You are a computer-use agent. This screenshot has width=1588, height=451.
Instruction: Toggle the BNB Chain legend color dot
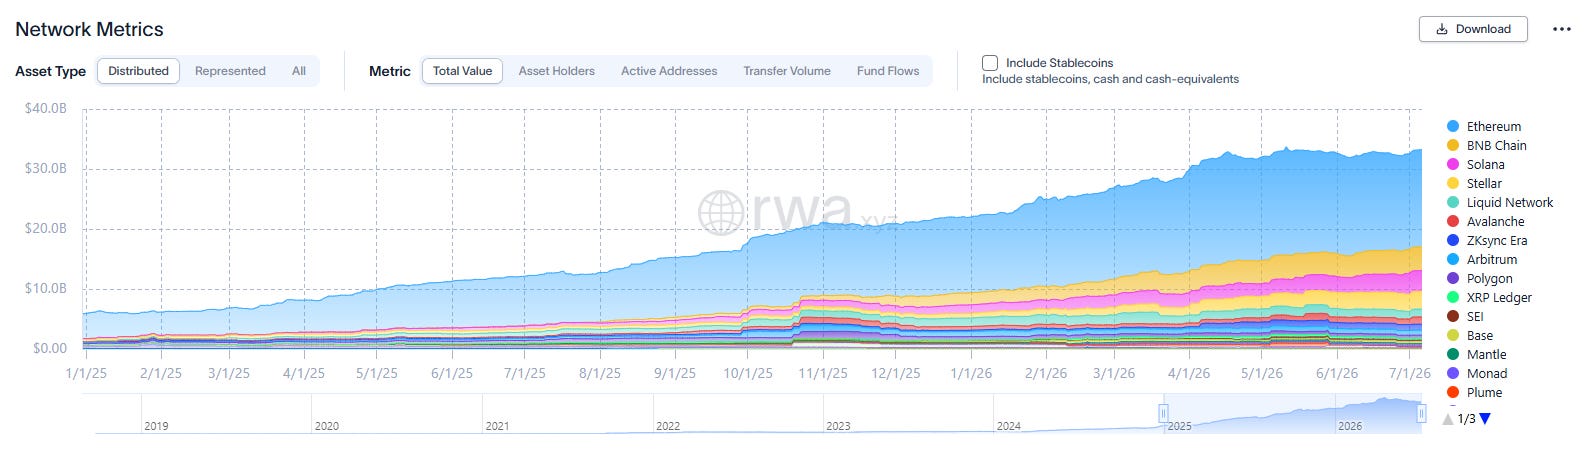1453,145
